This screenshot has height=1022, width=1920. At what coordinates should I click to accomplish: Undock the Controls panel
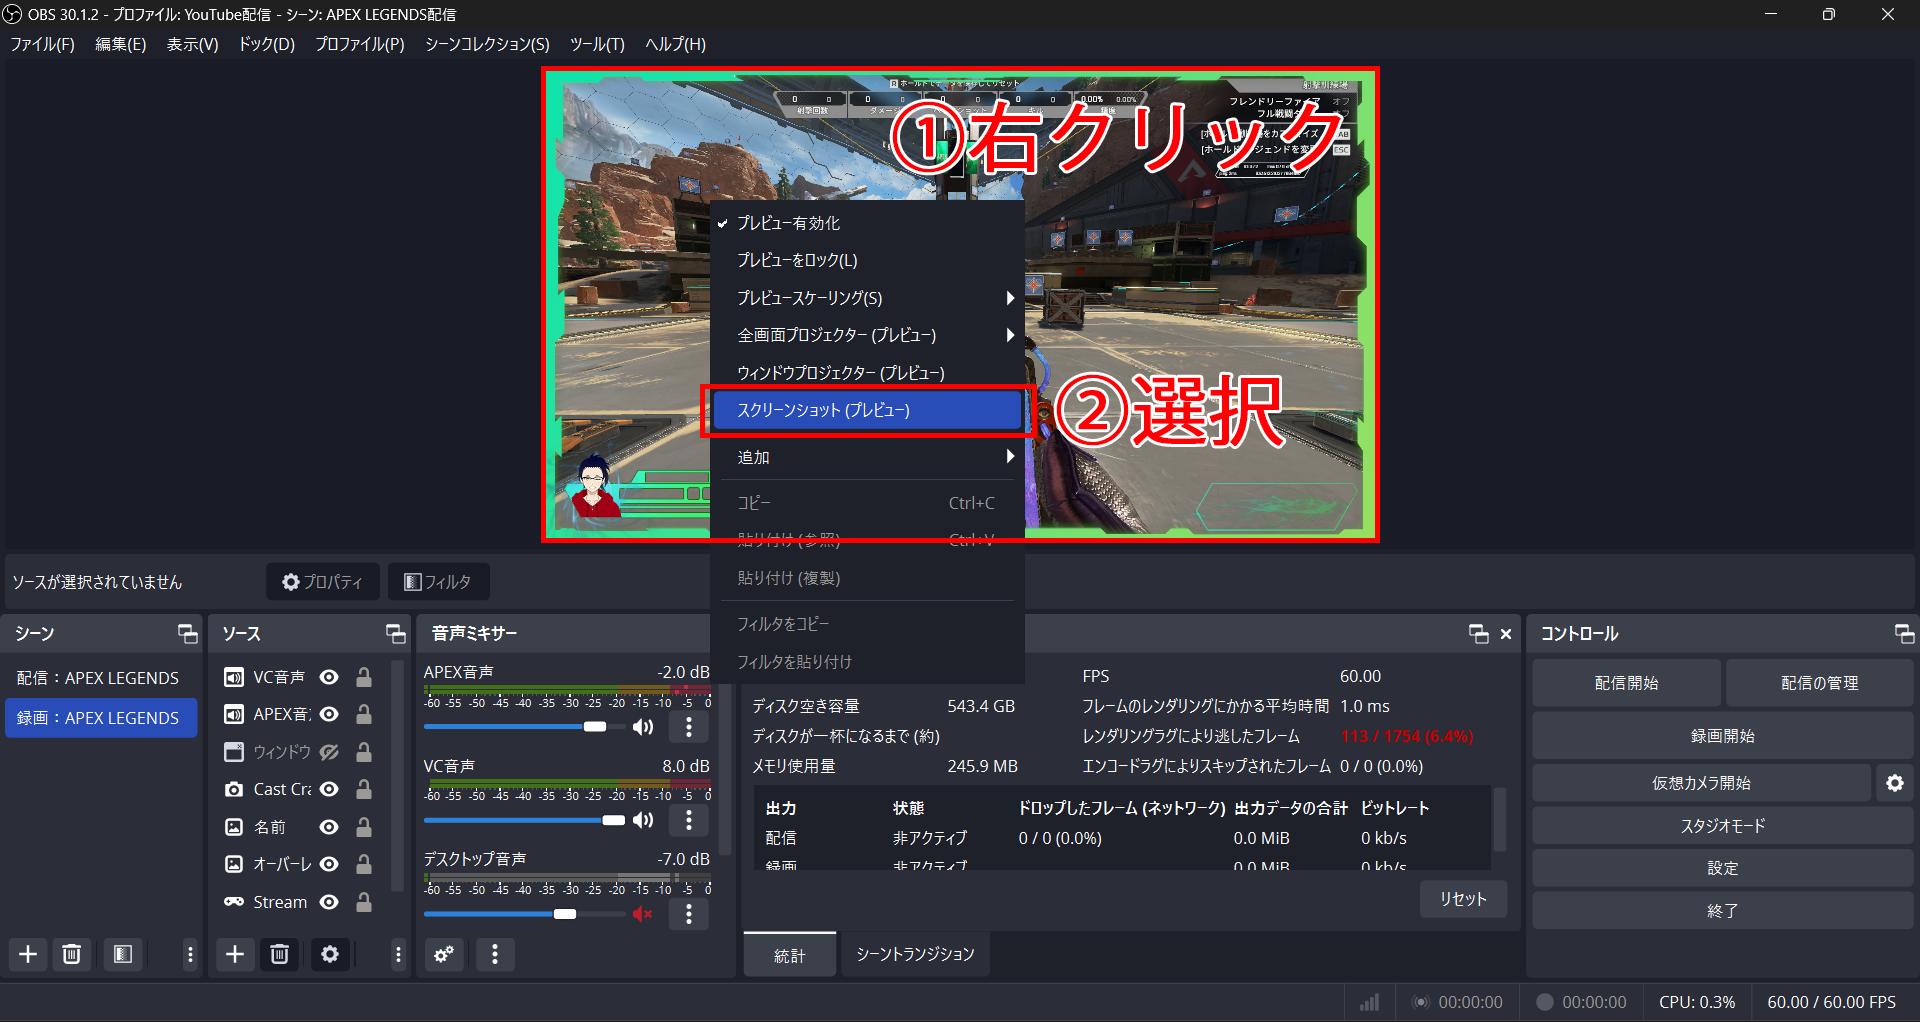click(1904, 633)
